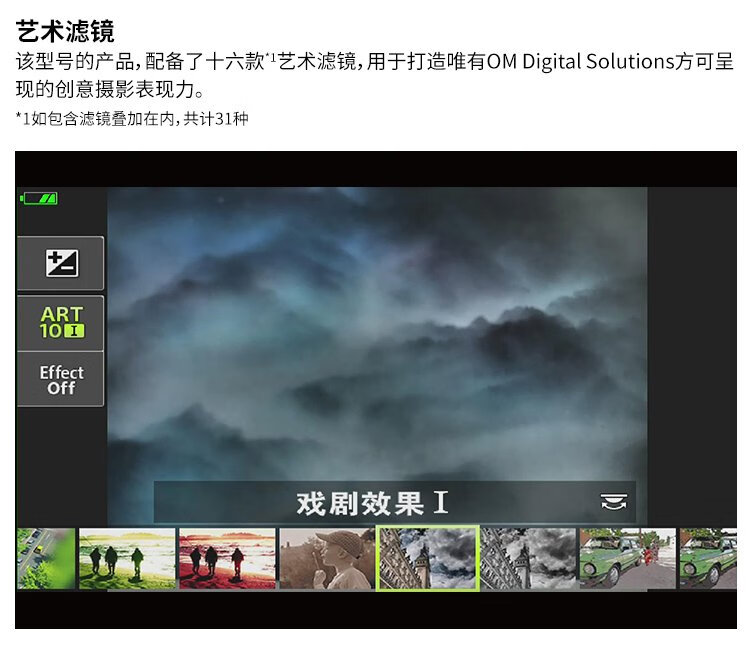Click the battery level indicator
Screen dimensions: 750x649
click(x=39, y=198)
